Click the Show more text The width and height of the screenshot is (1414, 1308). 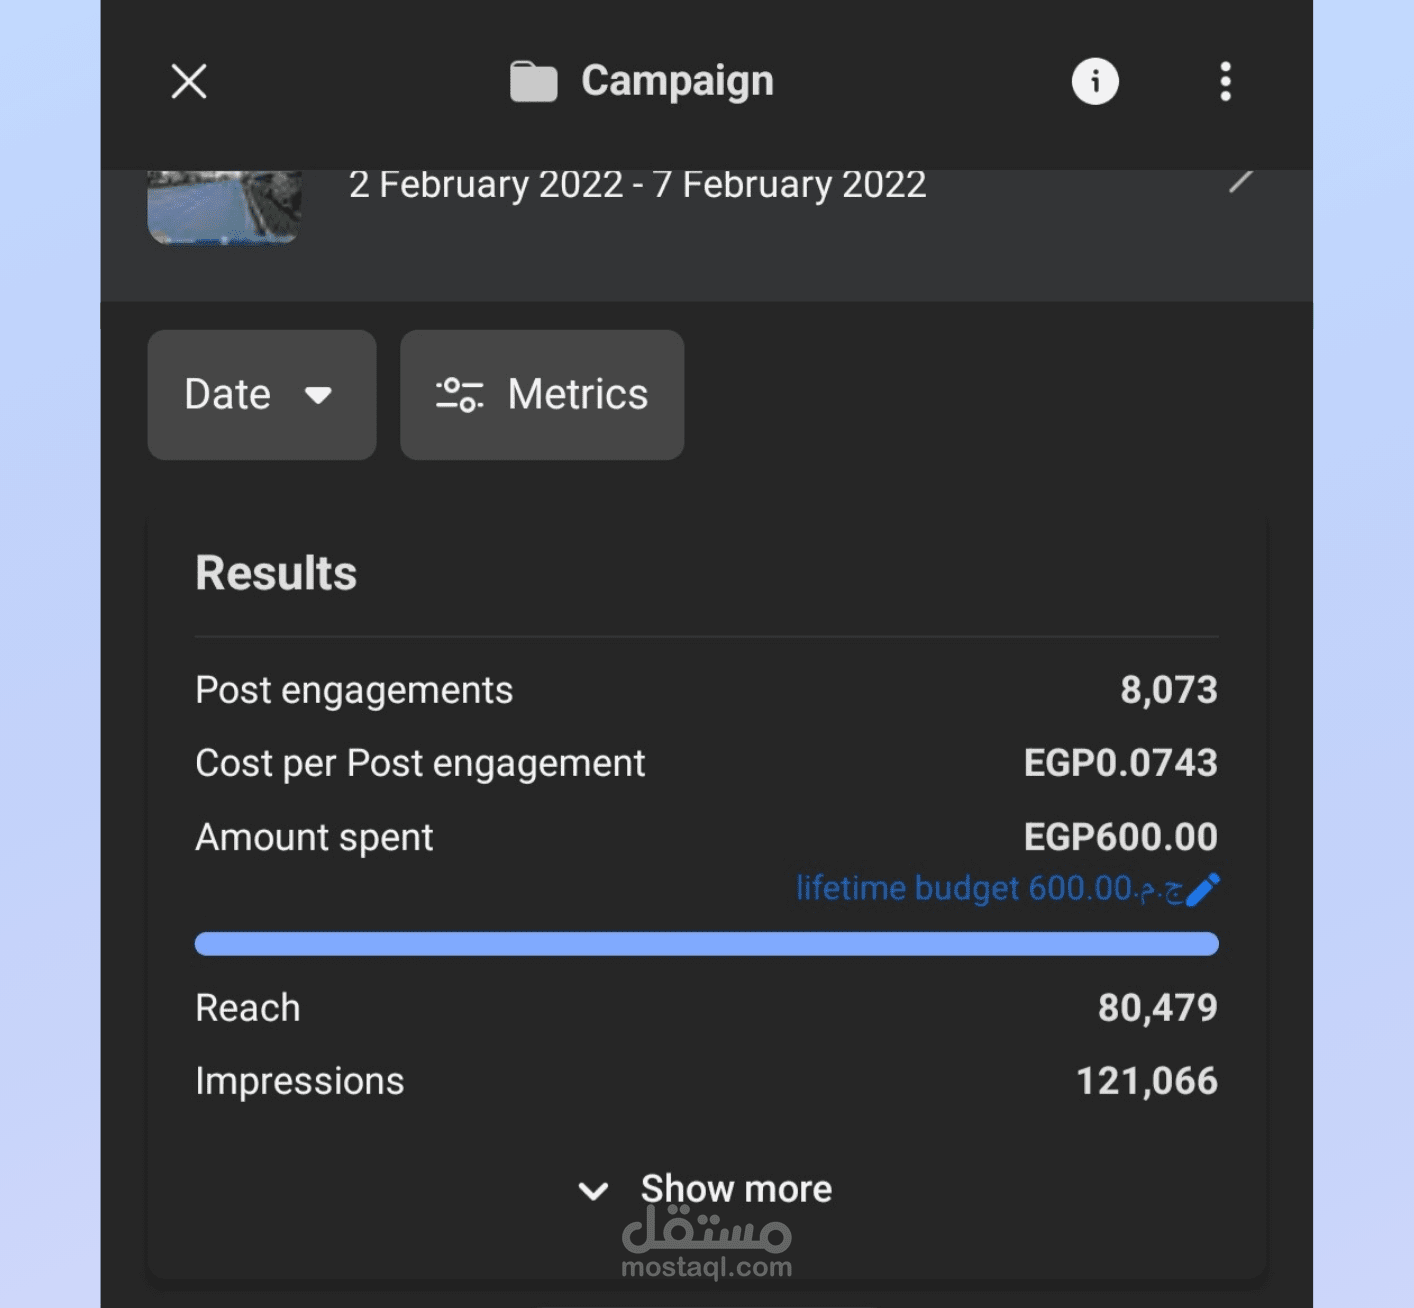(x=736, y=1188)
